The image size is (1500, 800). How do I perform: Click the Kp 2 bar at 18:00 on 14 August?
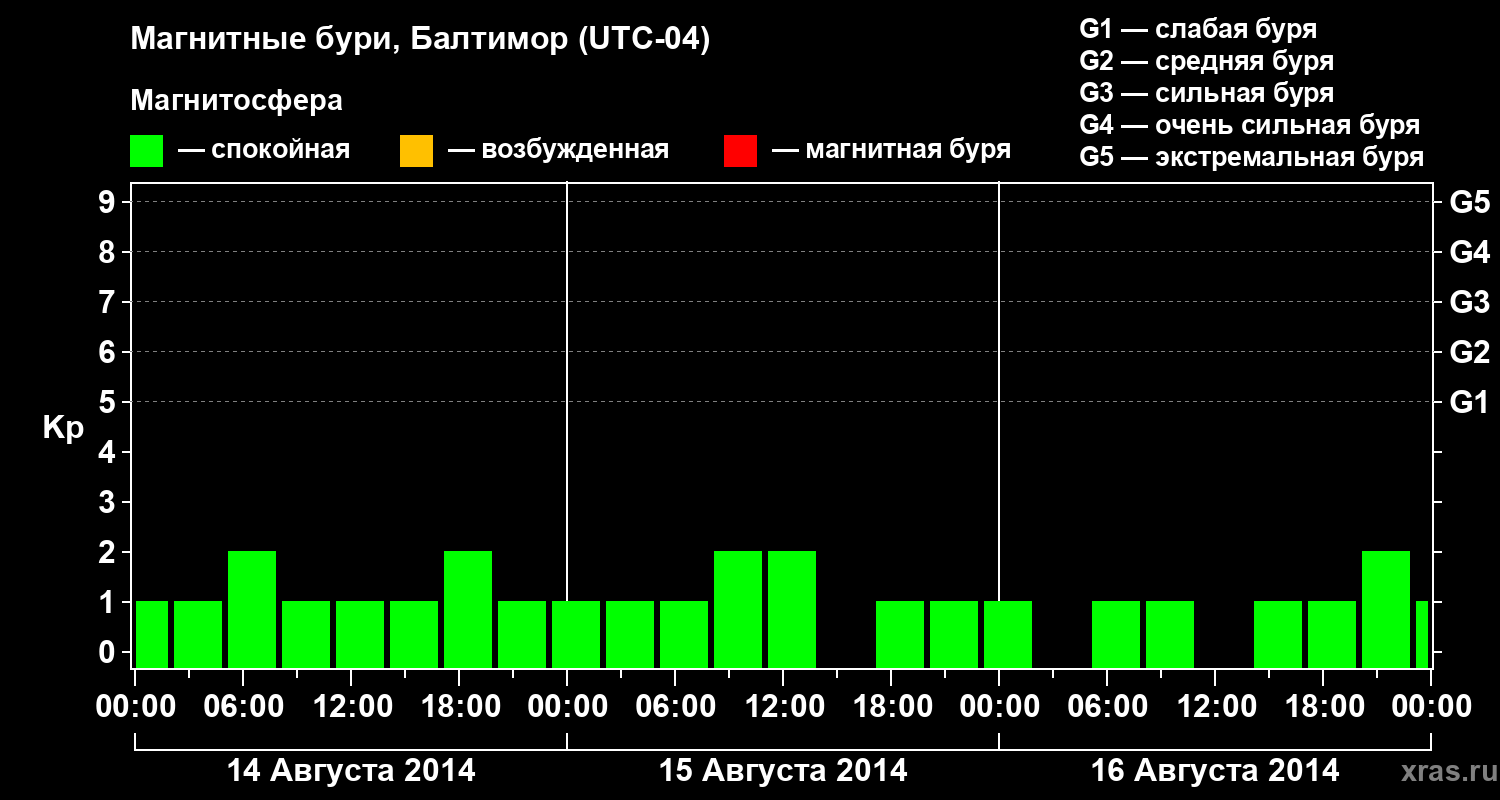point(468,609)
